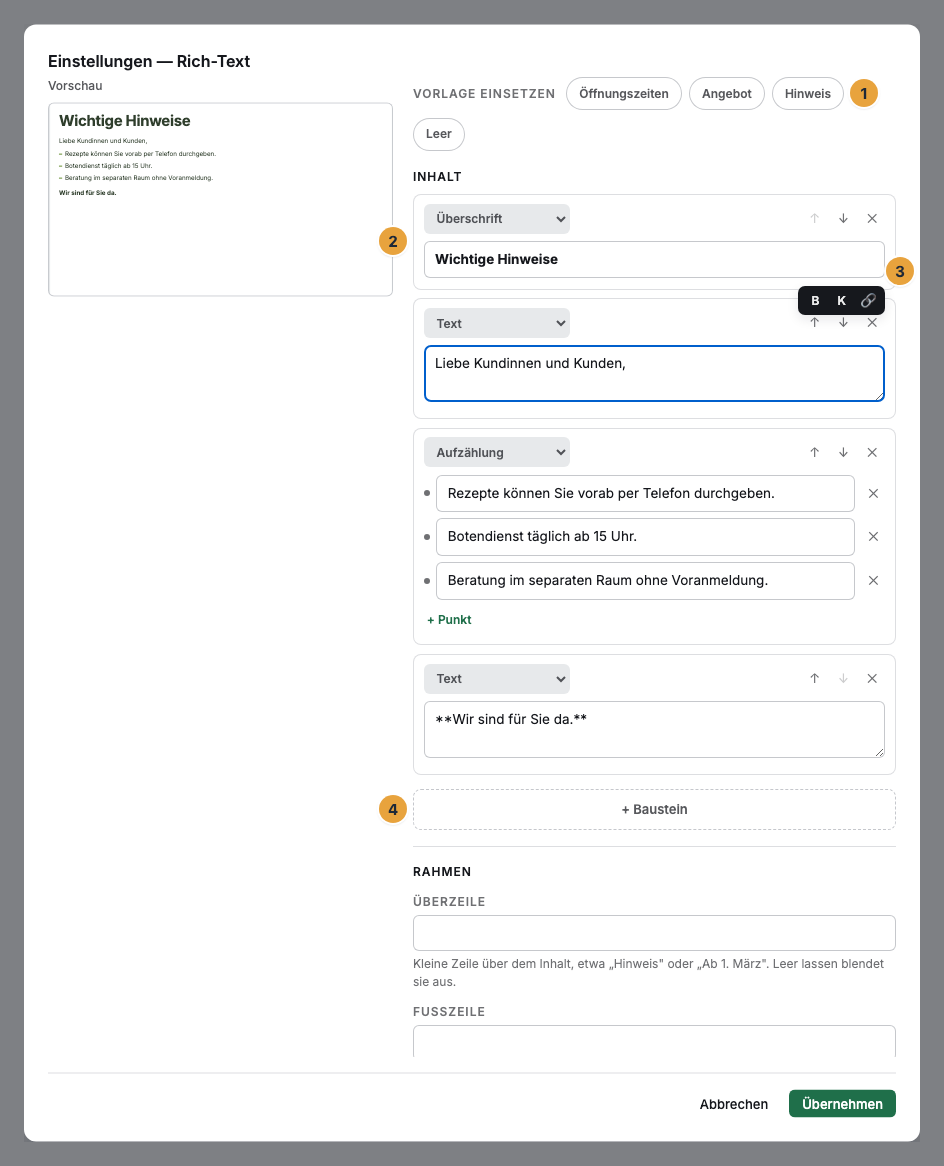This screenshot has height=1166, width=944.
Task: Click into the Überzeile input field
Action: 654,933
